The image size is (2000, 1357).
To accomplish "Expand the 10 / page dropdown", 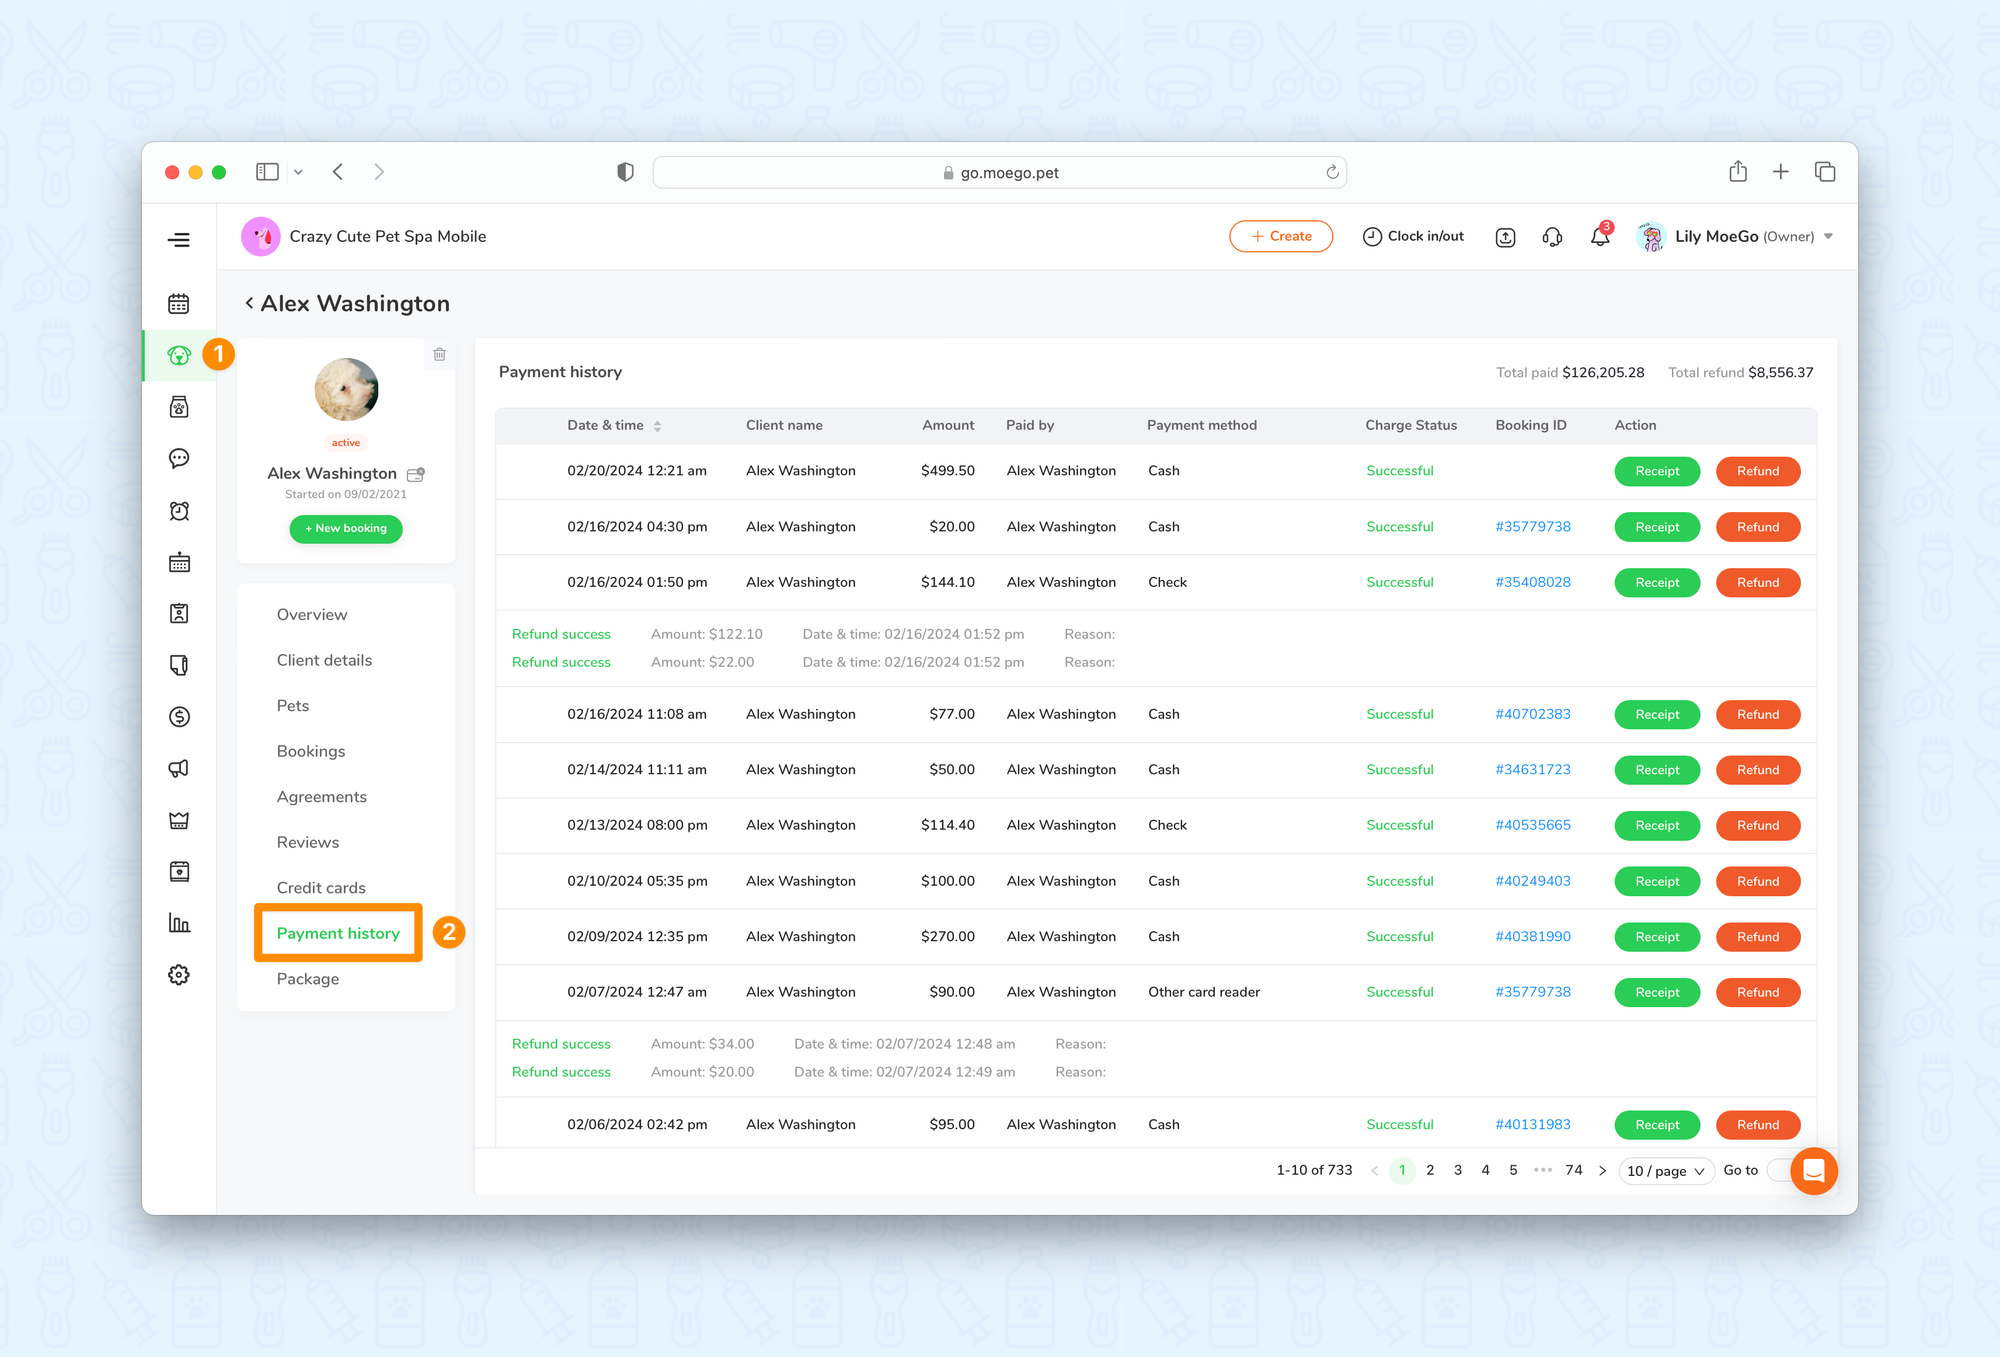I will pos(1665,1171).
